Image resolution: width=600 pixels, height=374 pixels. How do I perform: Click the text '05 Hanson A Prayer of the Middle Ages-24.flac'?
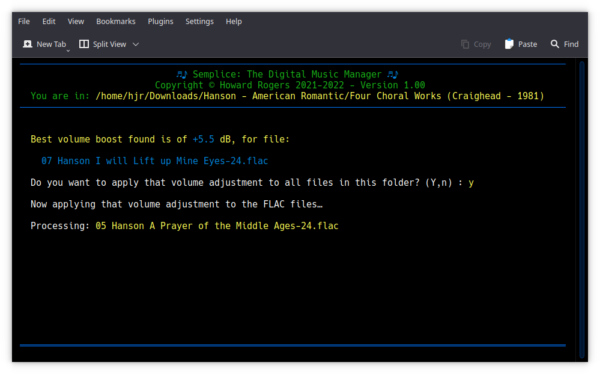217,226
